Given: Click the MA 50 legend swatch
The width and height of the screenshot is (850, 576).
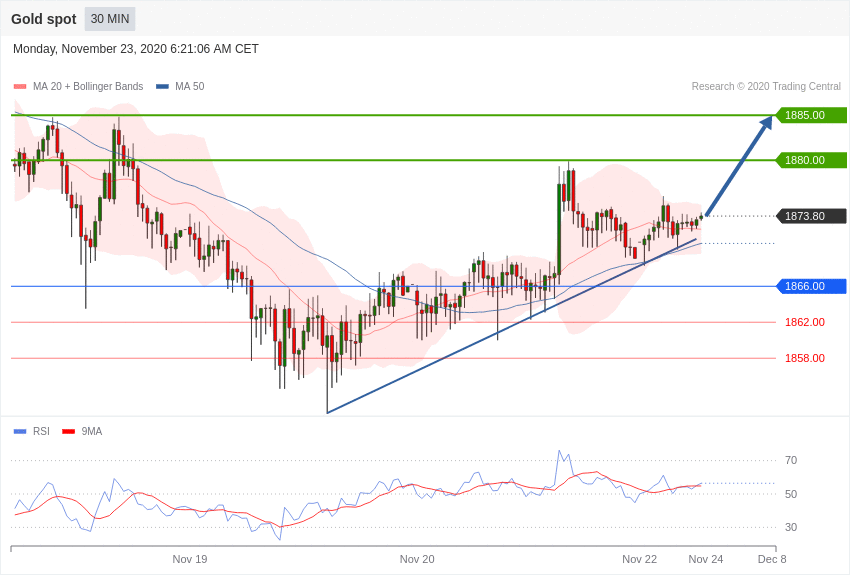Looking at the screenshot, I should 162,86.
